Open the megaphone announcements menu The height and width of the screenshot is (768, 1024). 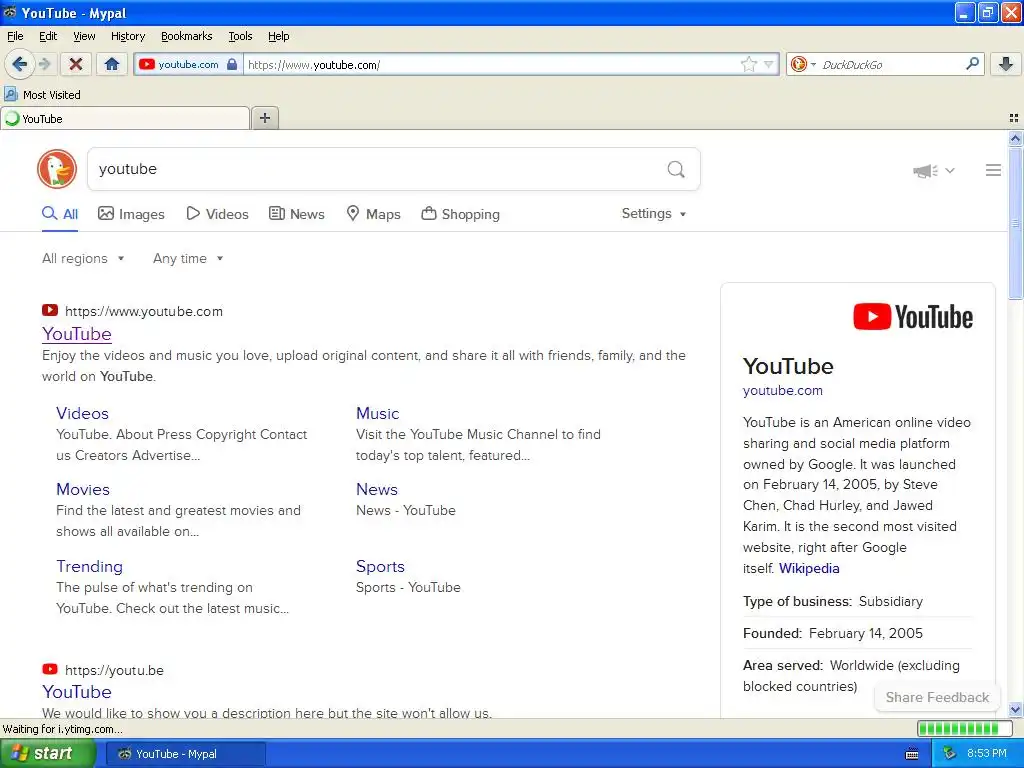933,170
